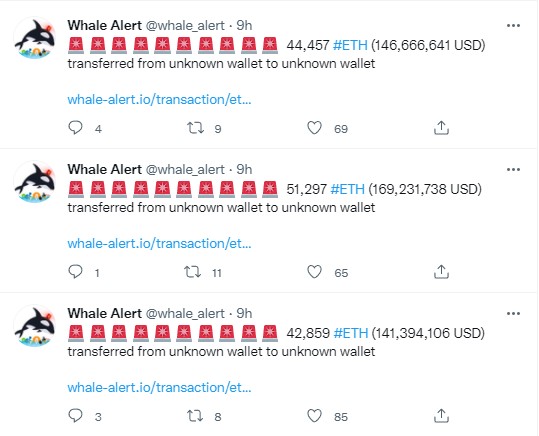Reply to the 44,457 ETH tweet
Image resolution: width=539 pixels, height=436 pixels.
point(75,128)
